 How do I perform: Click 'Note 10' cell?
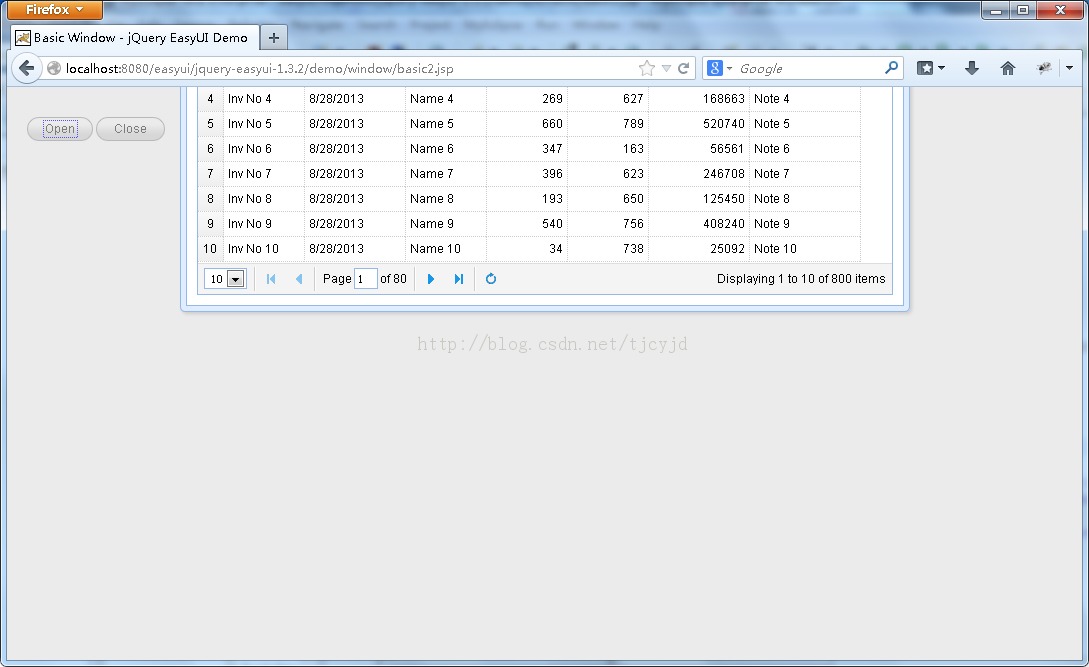click(805, 249)
